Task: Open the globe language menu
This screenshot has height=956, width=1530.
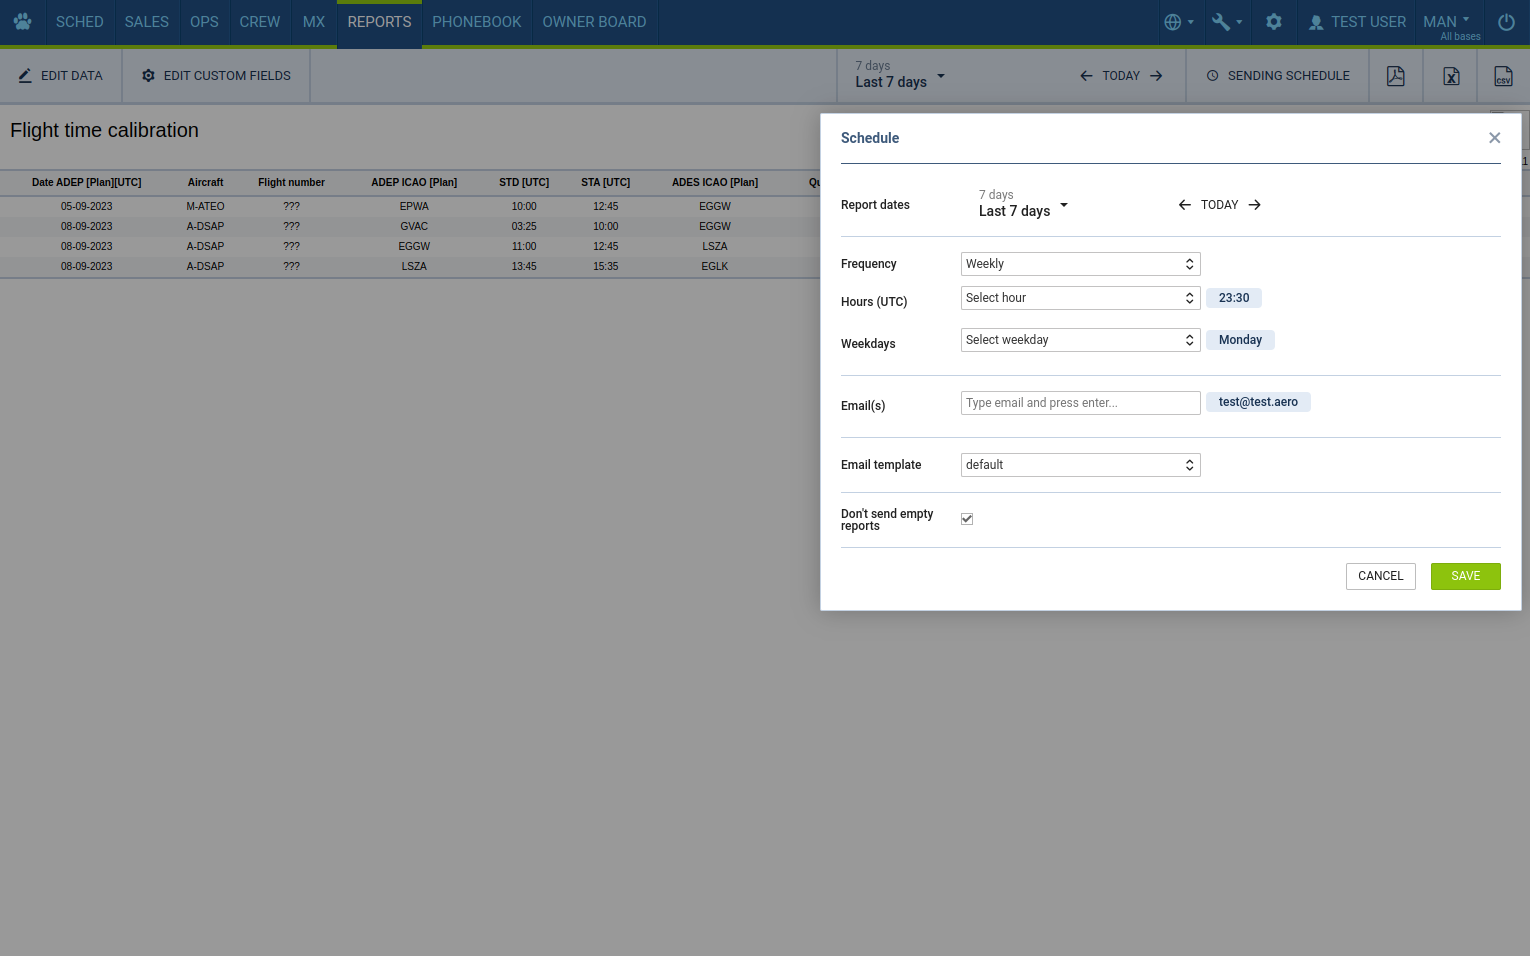Action: coord(1179,22)
